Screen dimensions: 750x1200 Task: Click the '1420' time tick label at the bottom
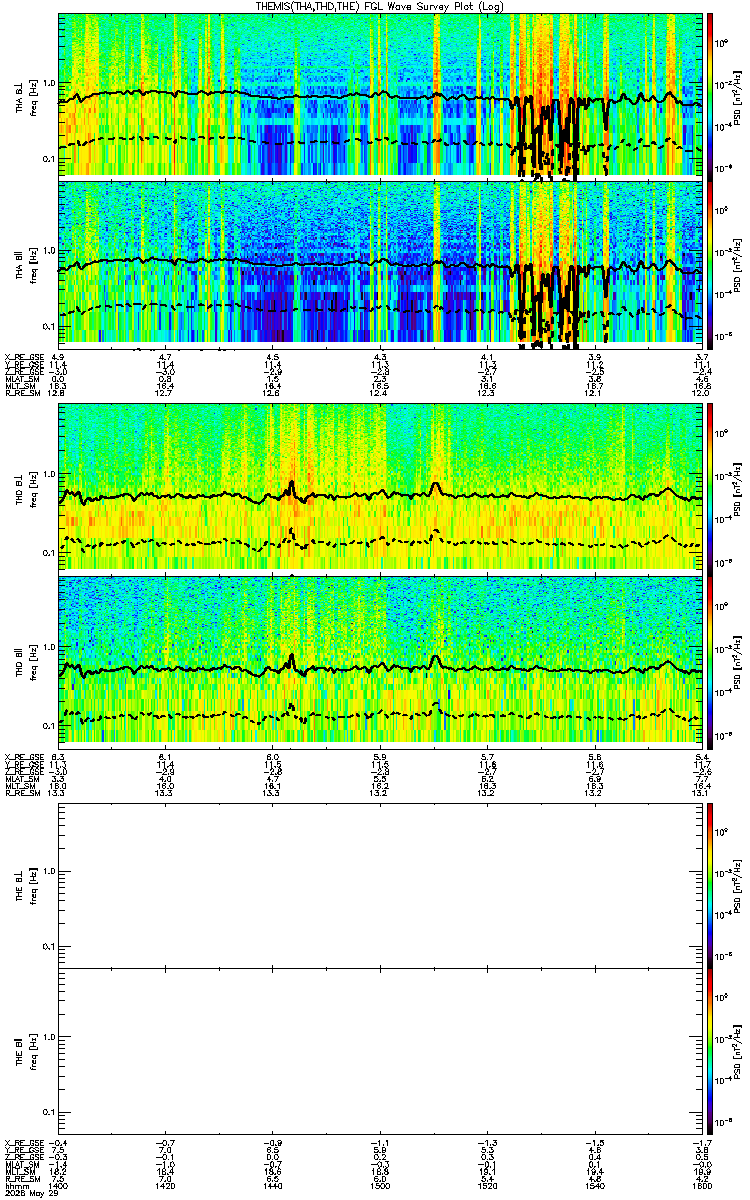coord(165,1186)
